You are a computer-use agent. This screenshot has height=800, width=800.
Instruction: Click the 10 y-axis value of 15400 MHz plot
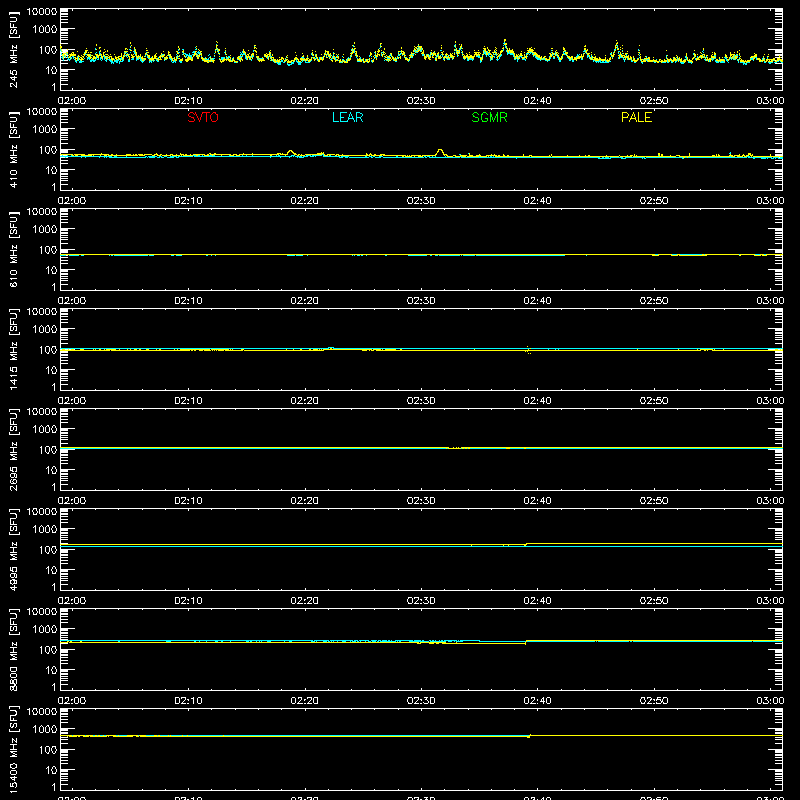[51, 770]
